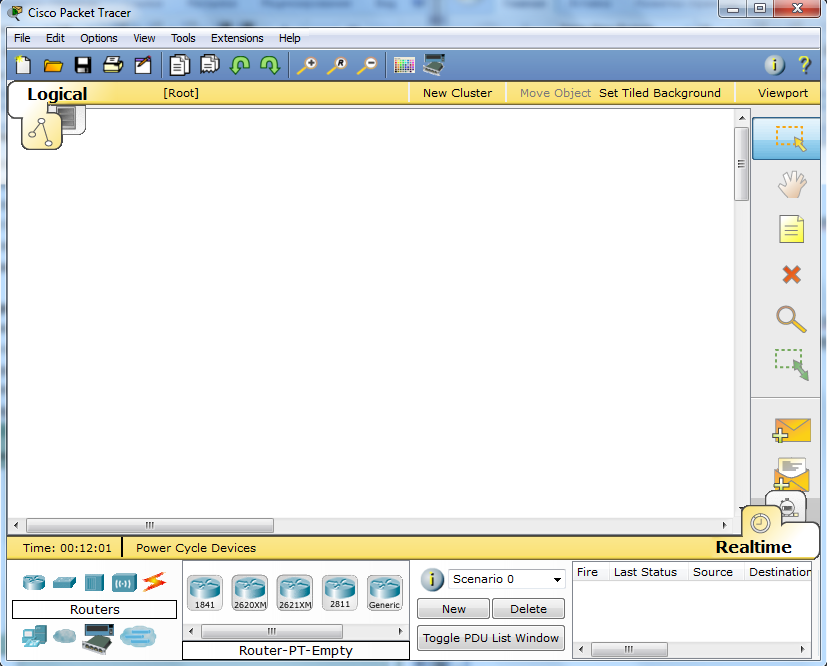Open the Help menu

coord(290,38)
